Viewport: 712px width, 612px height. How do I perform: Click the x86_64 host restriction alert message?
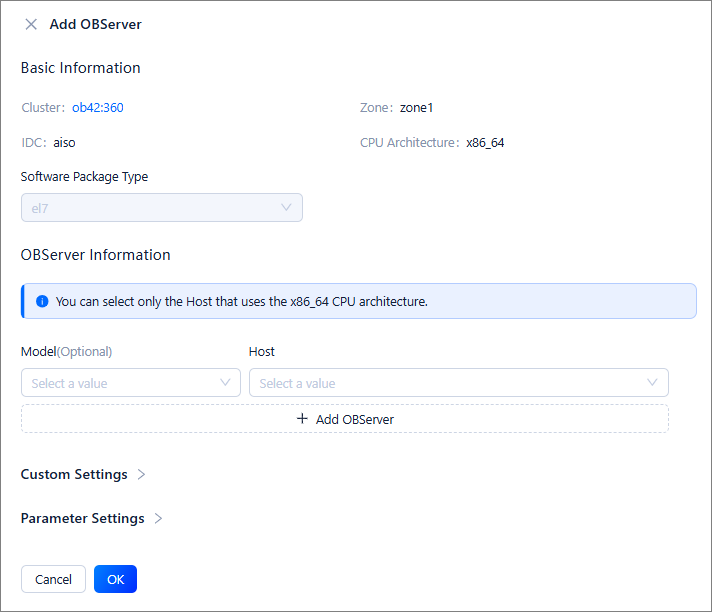click(242, 301)
